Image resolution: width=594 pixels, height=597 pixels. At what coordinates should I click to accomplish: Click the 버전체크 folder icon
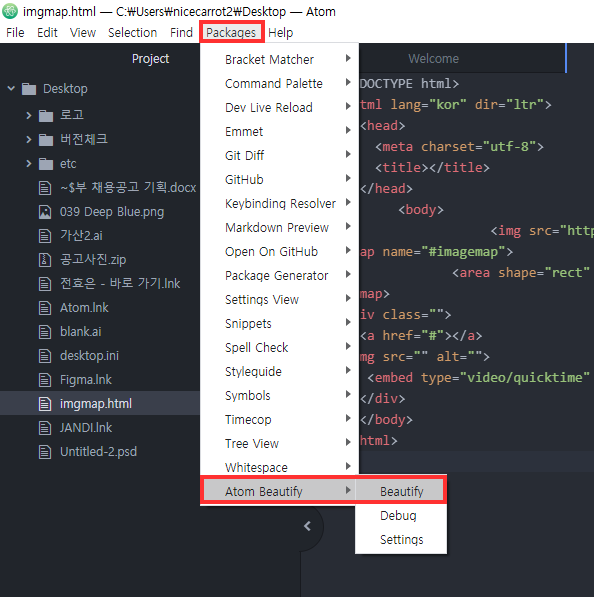point(46,140)
